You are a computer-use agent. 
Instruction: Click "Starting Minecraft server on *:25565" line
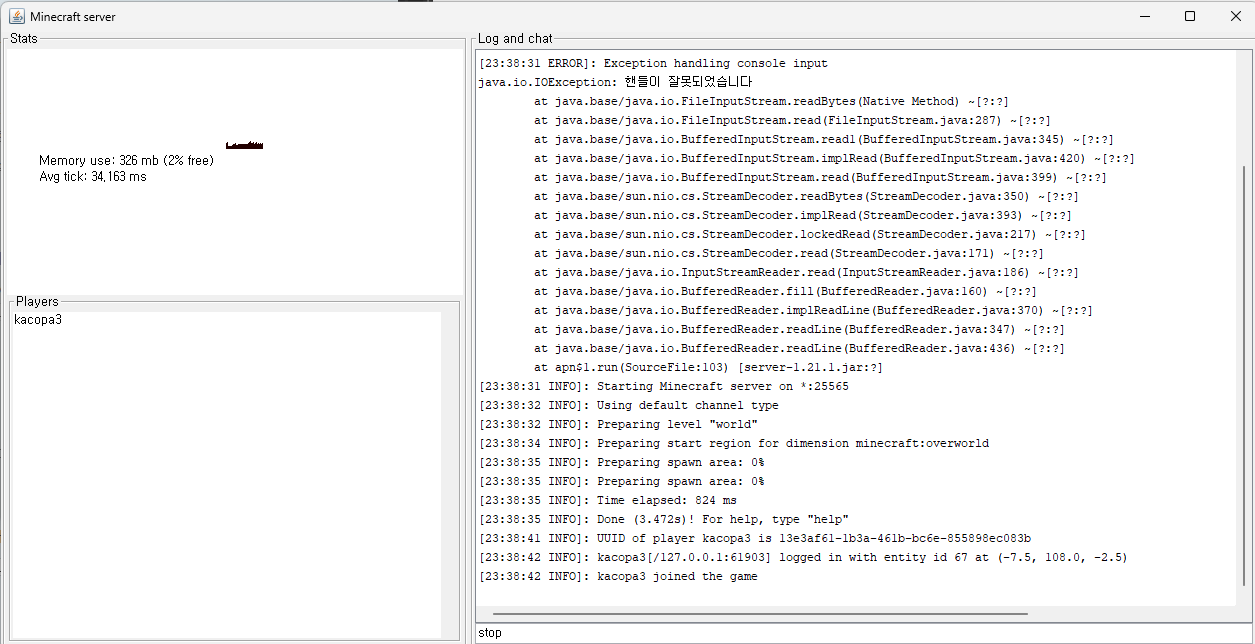click(x=663, y=386)
